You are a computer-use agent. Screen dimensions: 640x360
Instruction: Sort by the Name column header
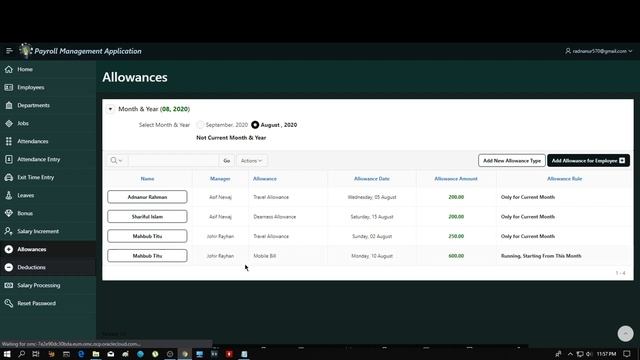147,179
